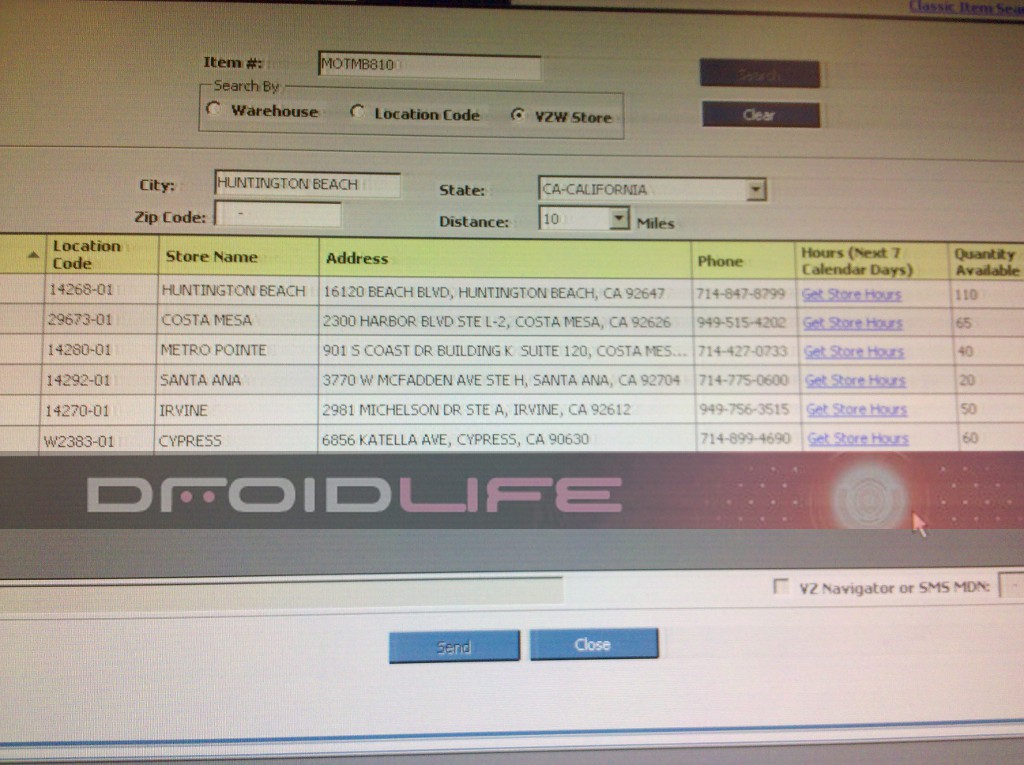1024x765 pixels.
Task: Click the SANTA ANA store name cell
Action: [200, 380]
